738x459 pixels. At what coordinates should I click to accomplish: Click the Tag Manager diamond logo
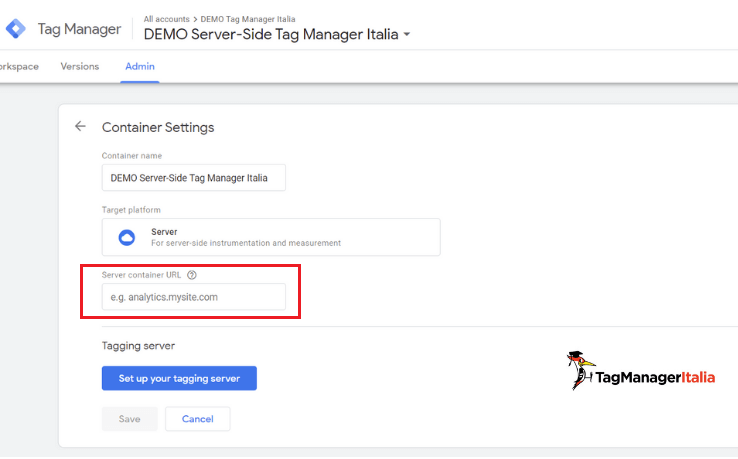pyautogui.click(x=16, y=29)
